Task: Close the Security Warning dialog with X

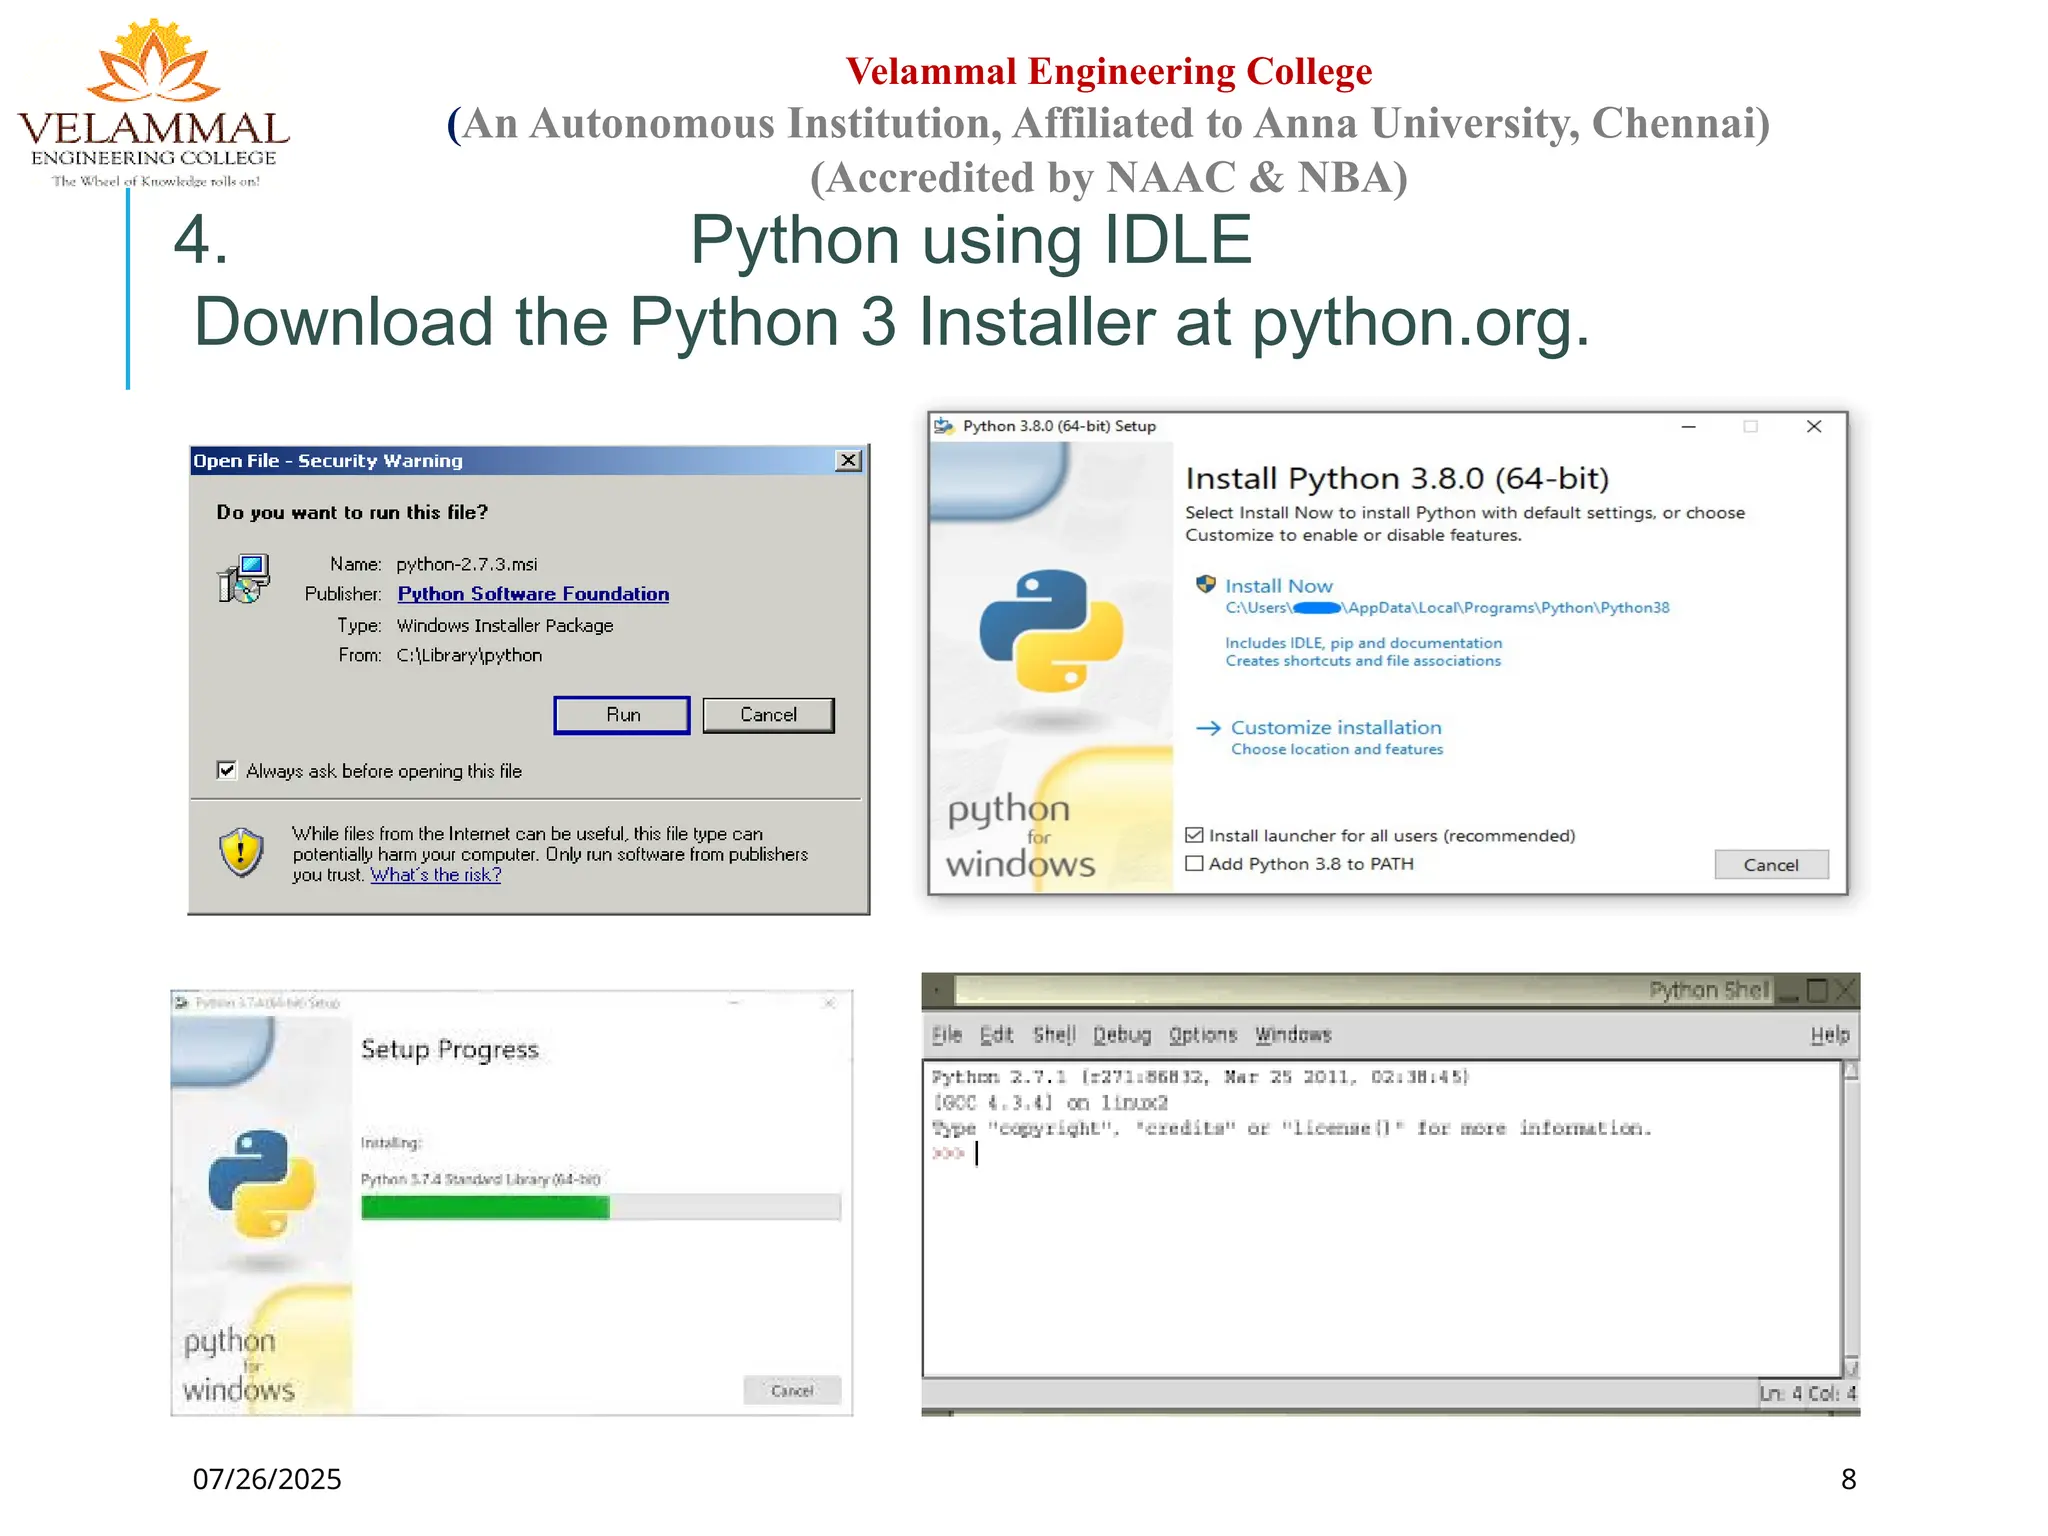Action: 848,460
